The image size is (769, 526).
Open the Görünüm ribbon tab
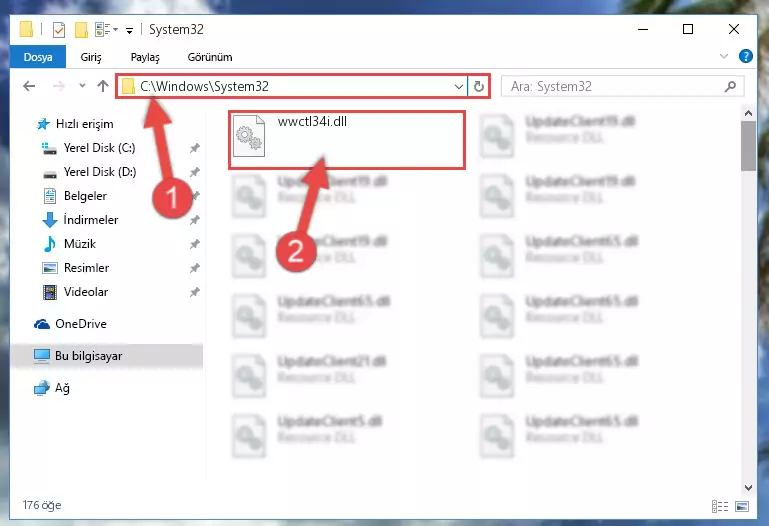[210, 57]
